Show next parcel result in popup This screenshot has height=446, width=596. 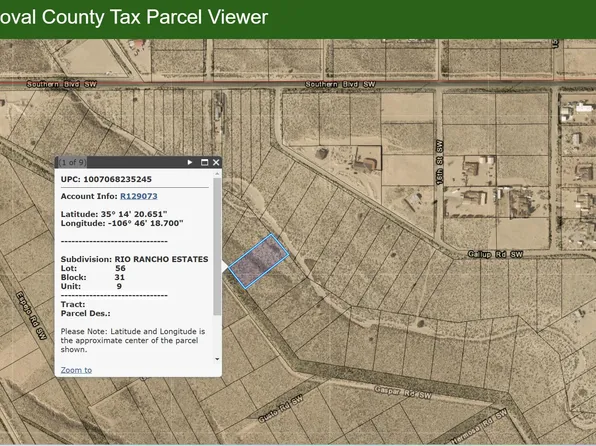click(x=190, y=162)
